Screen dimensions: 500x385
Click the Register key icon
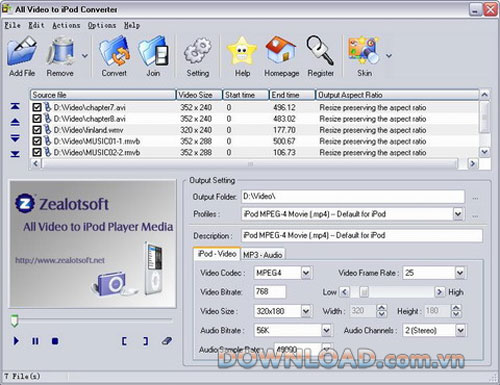pyautogui.click(x=320, y=51)
